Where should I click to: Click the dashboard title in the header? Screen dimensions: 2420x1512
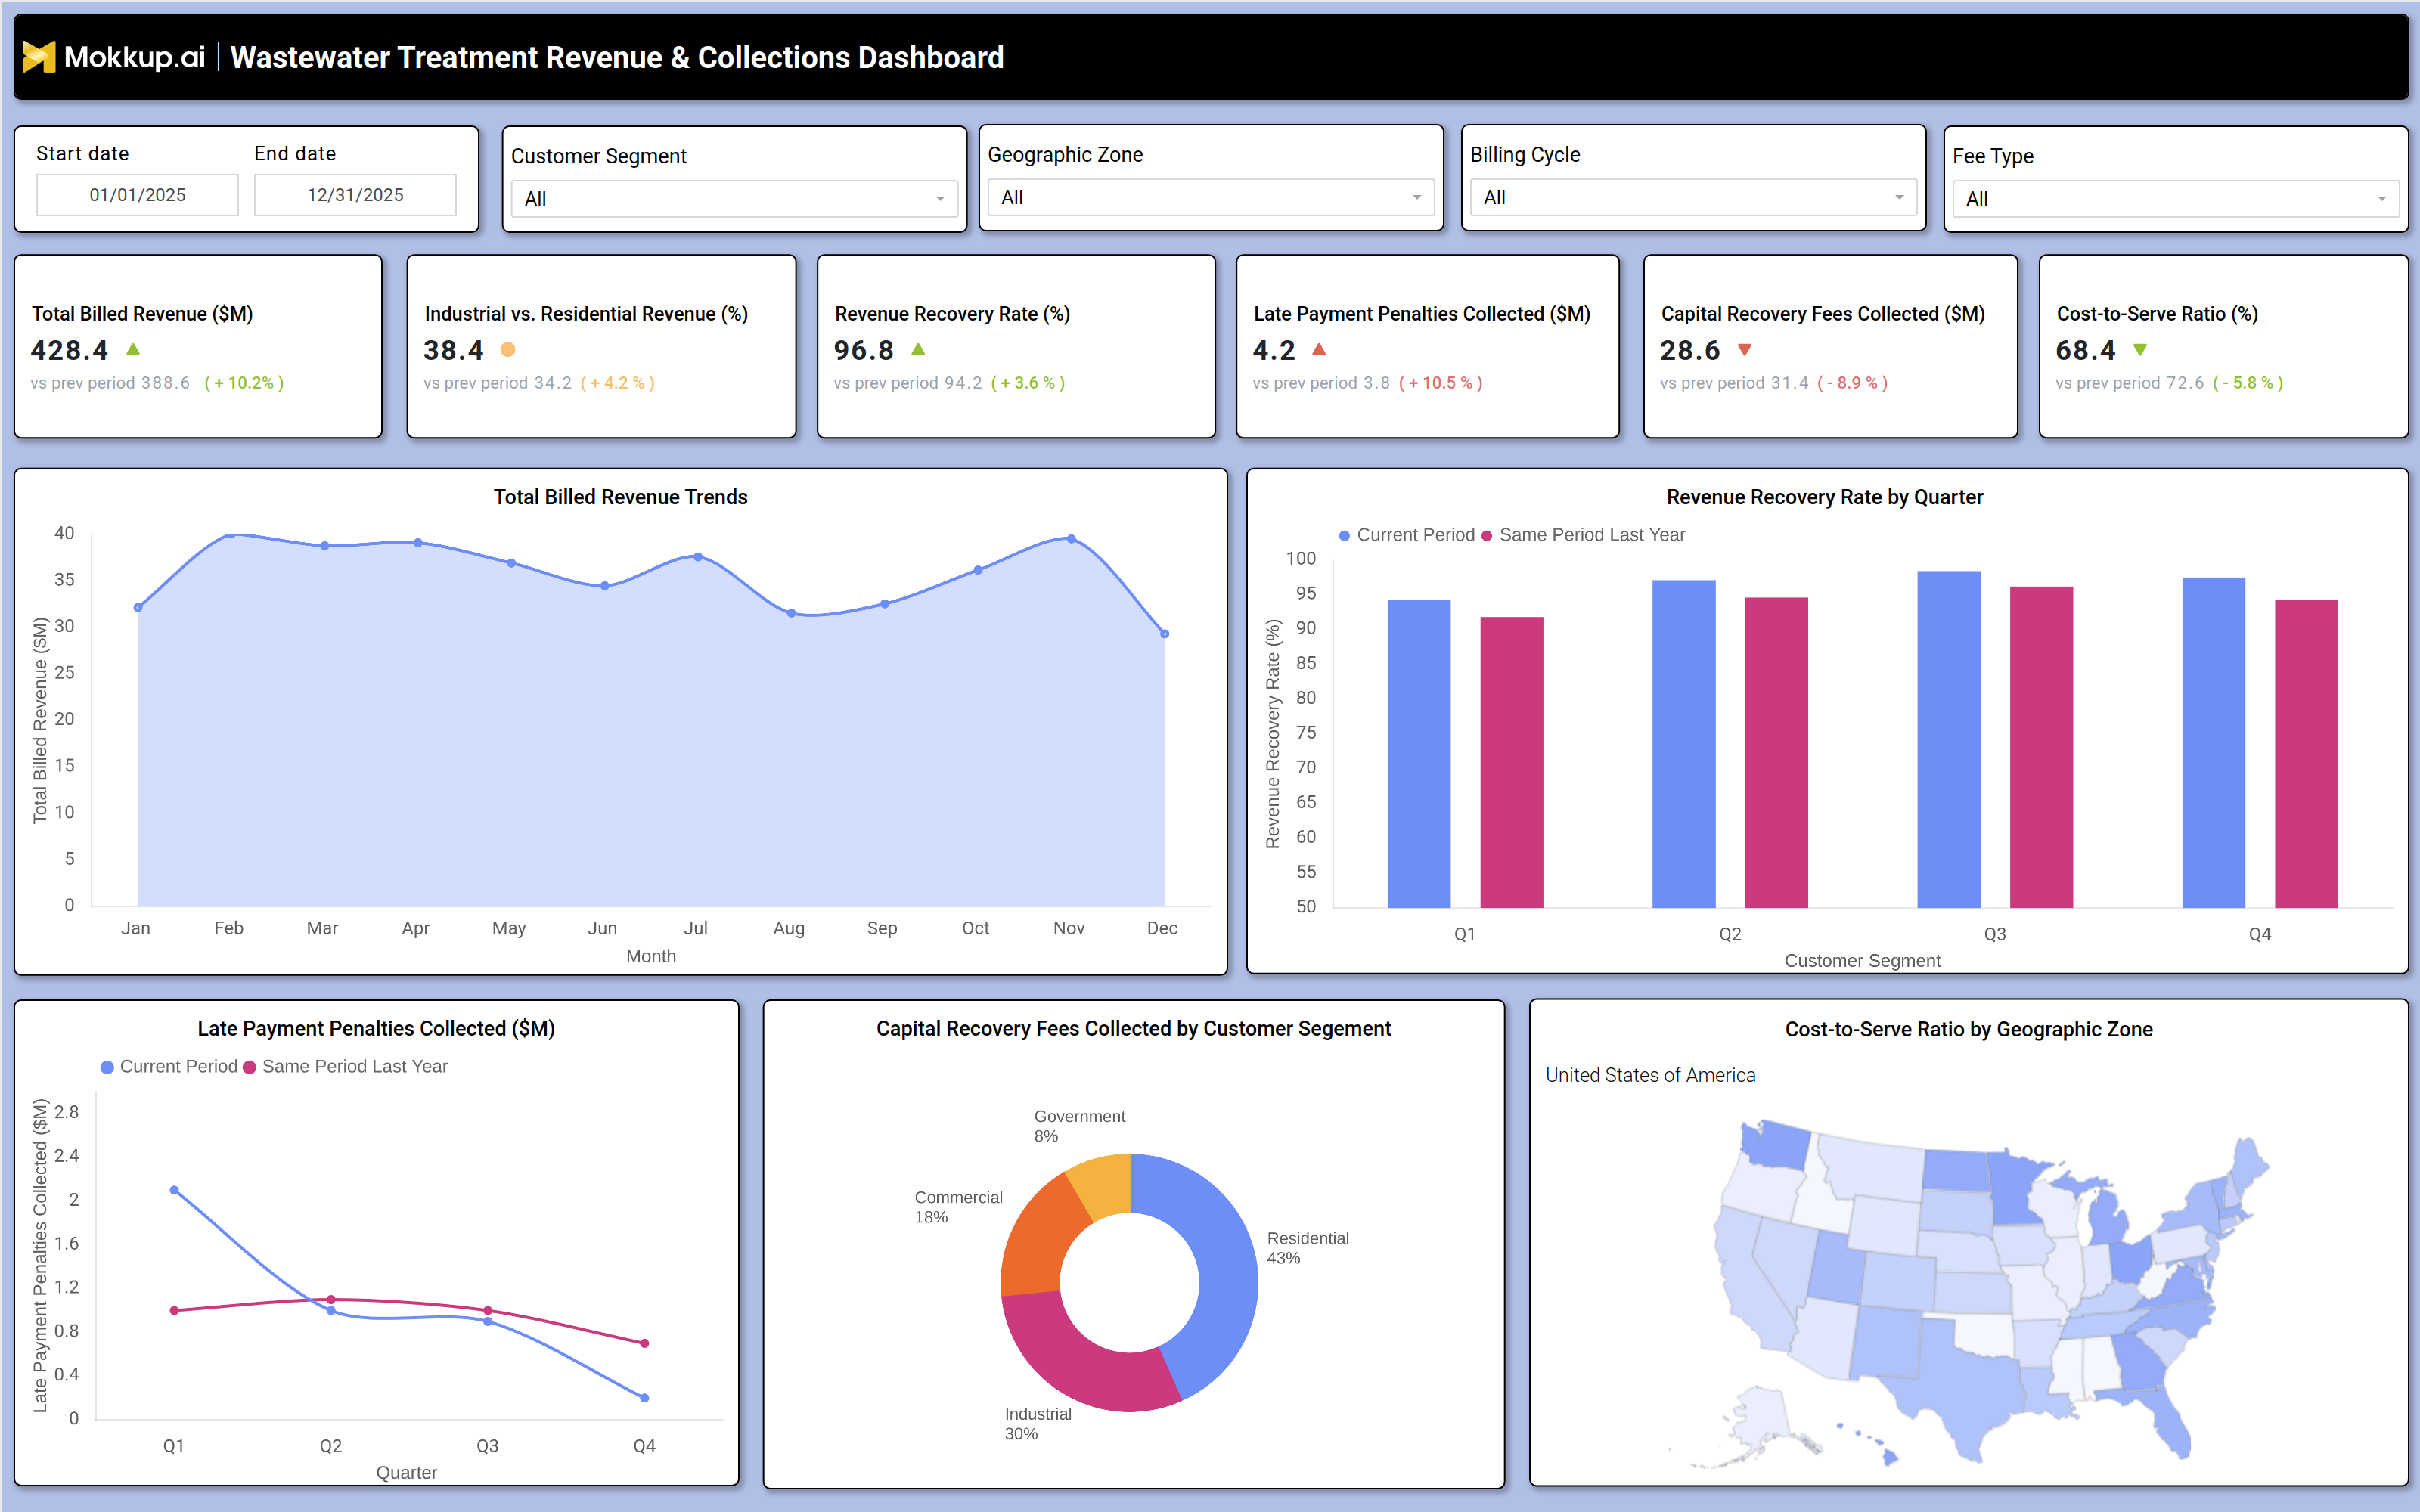click(x=617, y=57)
